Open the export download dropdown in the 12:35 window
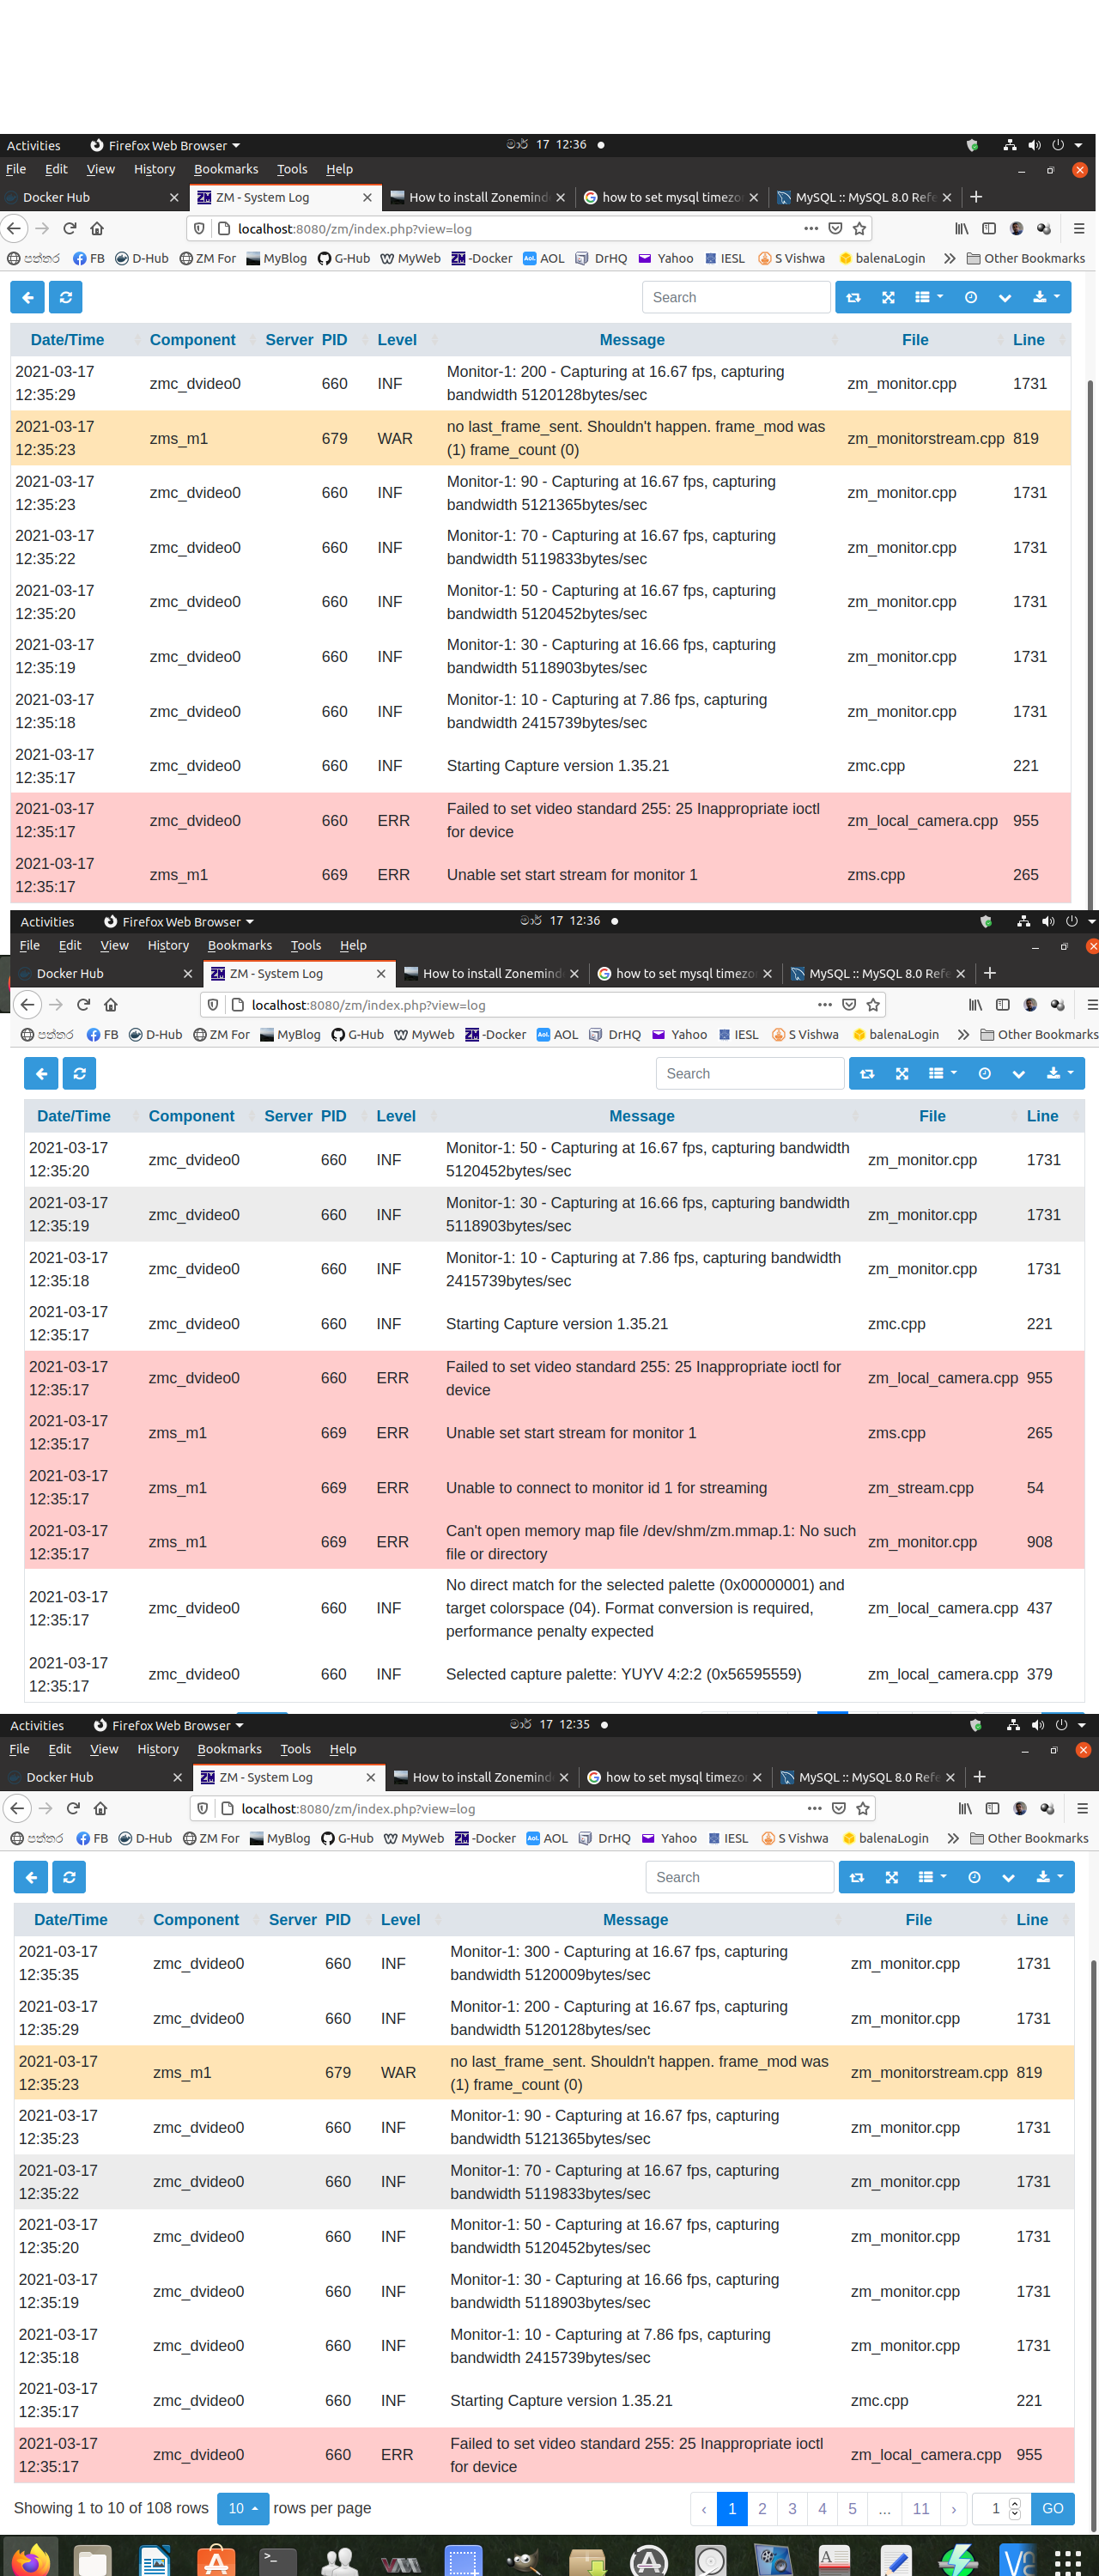Image resolution: width=1099 pixels, height=2576 pixels. click(1049, 1877)
